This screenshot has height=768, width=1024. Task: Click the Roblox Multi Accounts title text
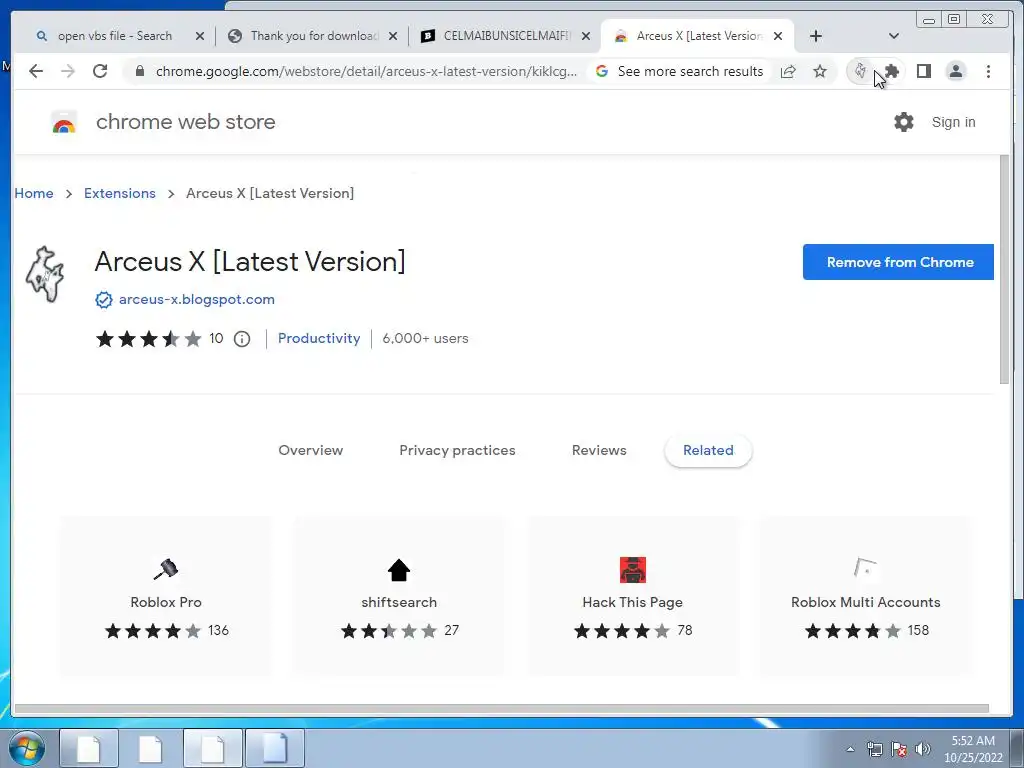click(x=865, y=602)
